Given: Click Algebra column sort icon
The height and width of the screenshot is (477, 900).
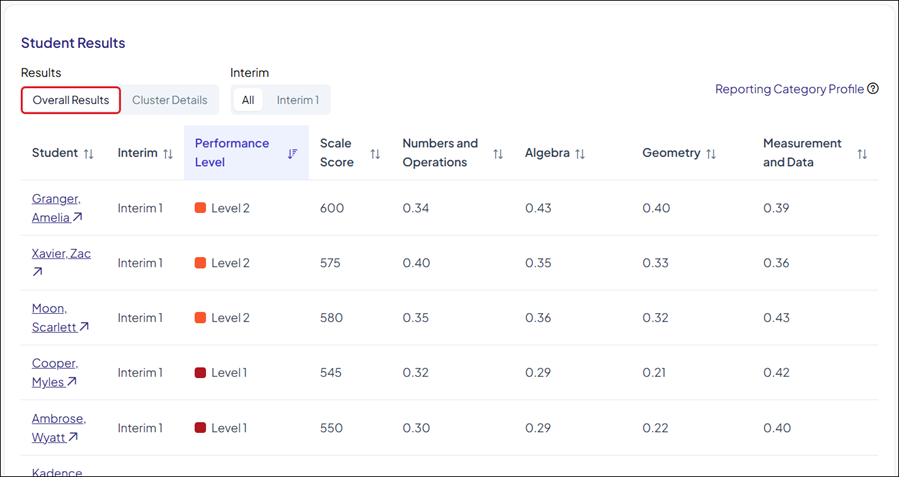Looking at the screenshot, I should pos(580,154).
